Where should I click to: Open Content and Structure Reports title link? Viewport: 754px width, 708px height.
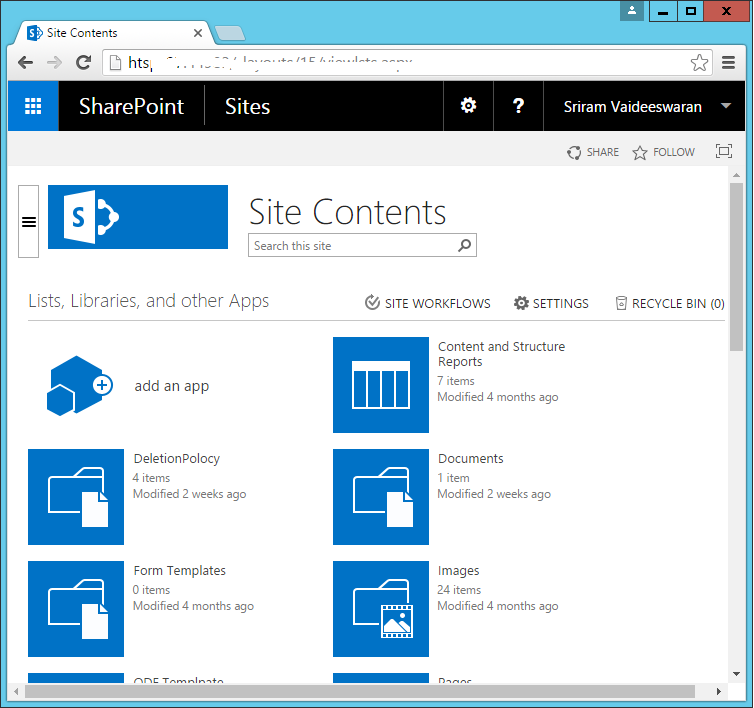502,354
